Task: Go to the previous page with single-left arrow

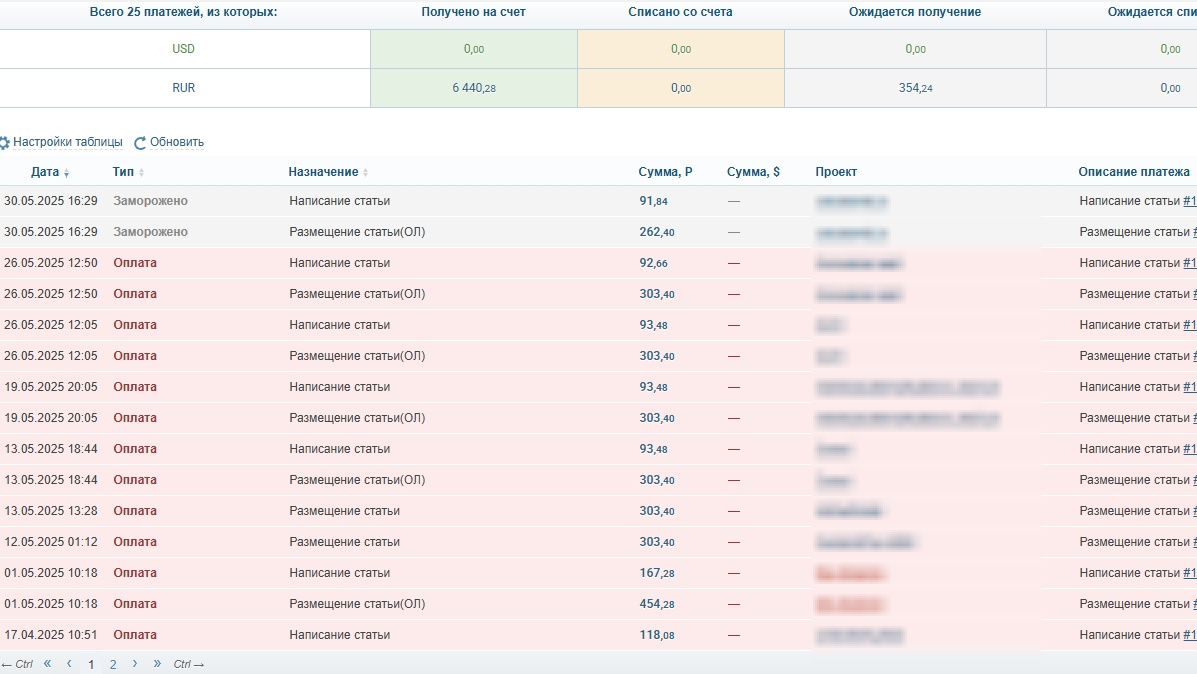Action: (x=69, y=663)
